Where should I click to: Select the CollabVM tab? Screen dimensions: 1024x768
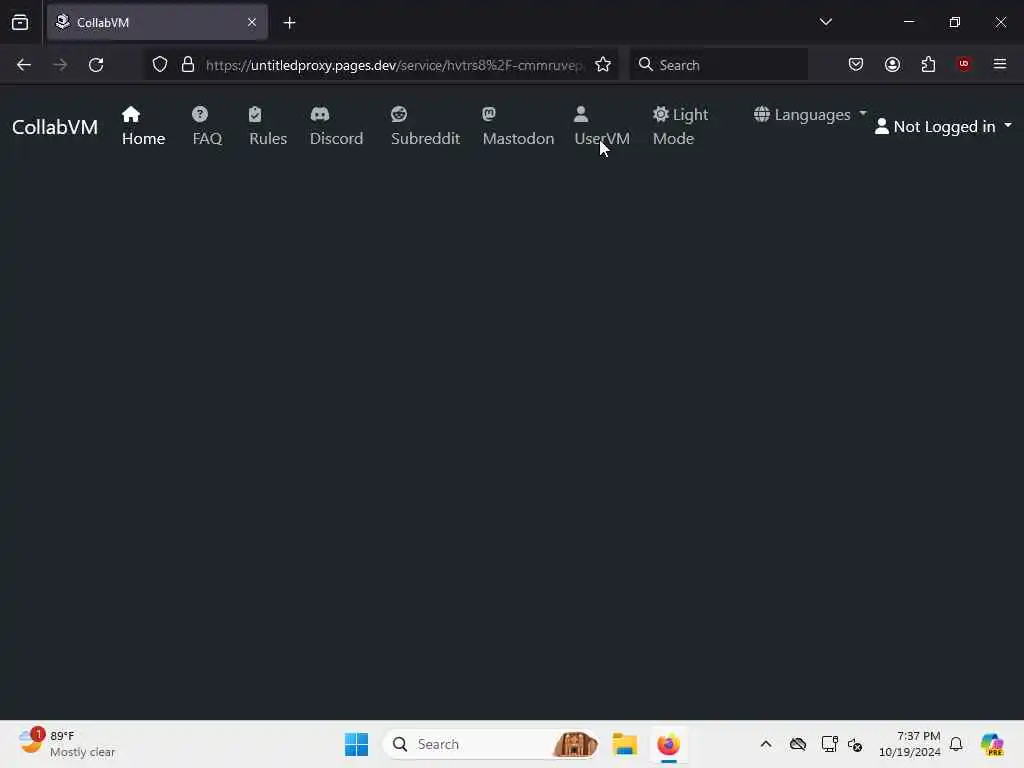coord(157,22)
